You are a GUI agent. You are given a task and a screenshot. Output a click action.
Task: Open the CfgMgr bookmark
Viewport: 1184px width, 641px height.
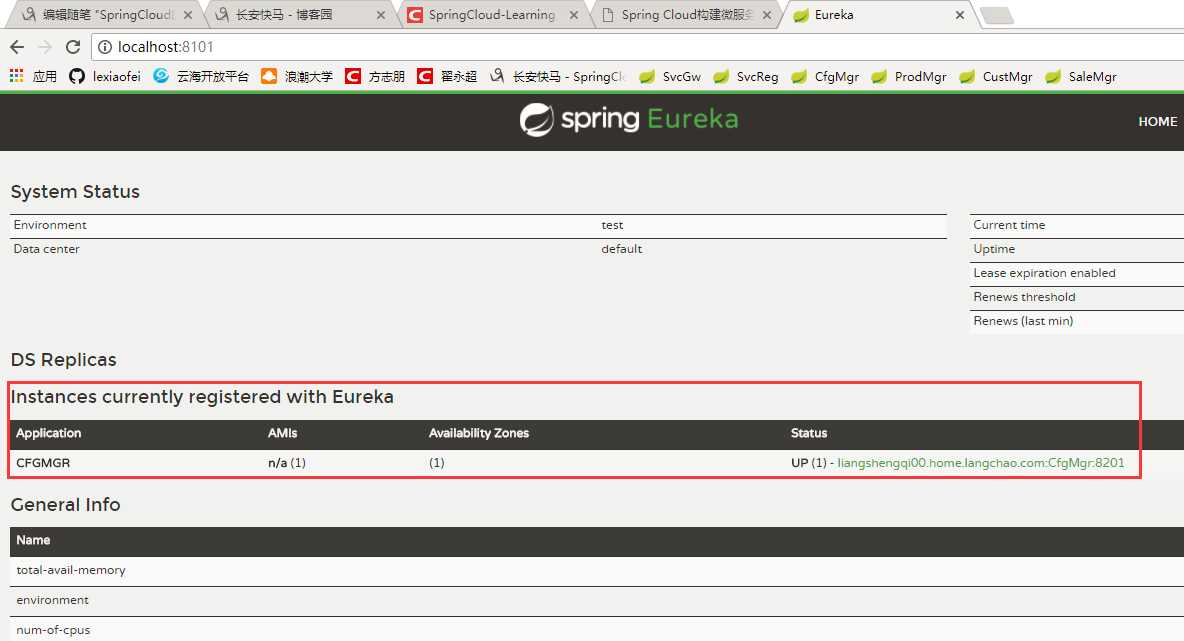click(x=825, y=77)
